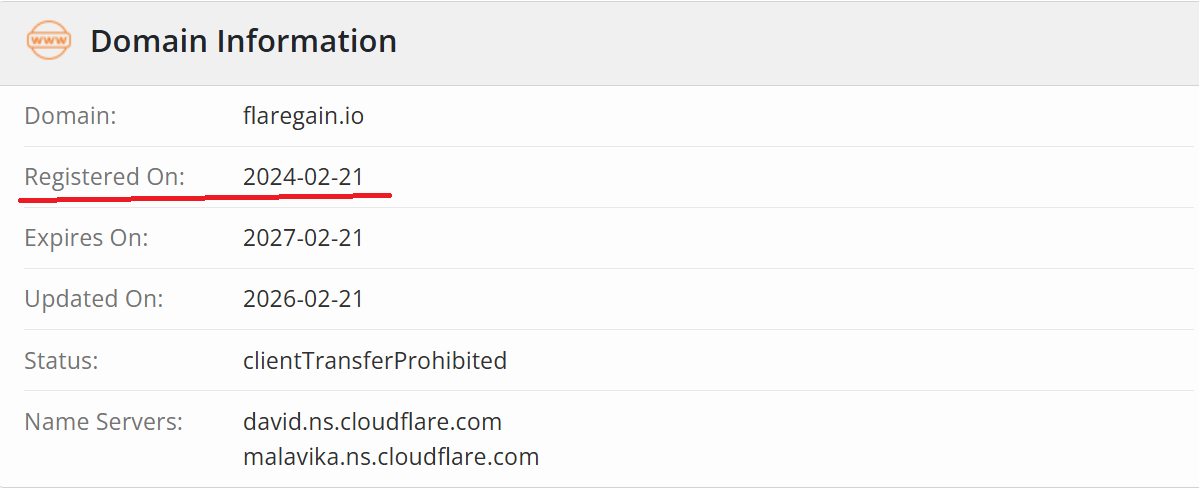Viewport: 1199px width, 492px height.
Task: Click the Expires On: label
Action: tap(86, 238)
